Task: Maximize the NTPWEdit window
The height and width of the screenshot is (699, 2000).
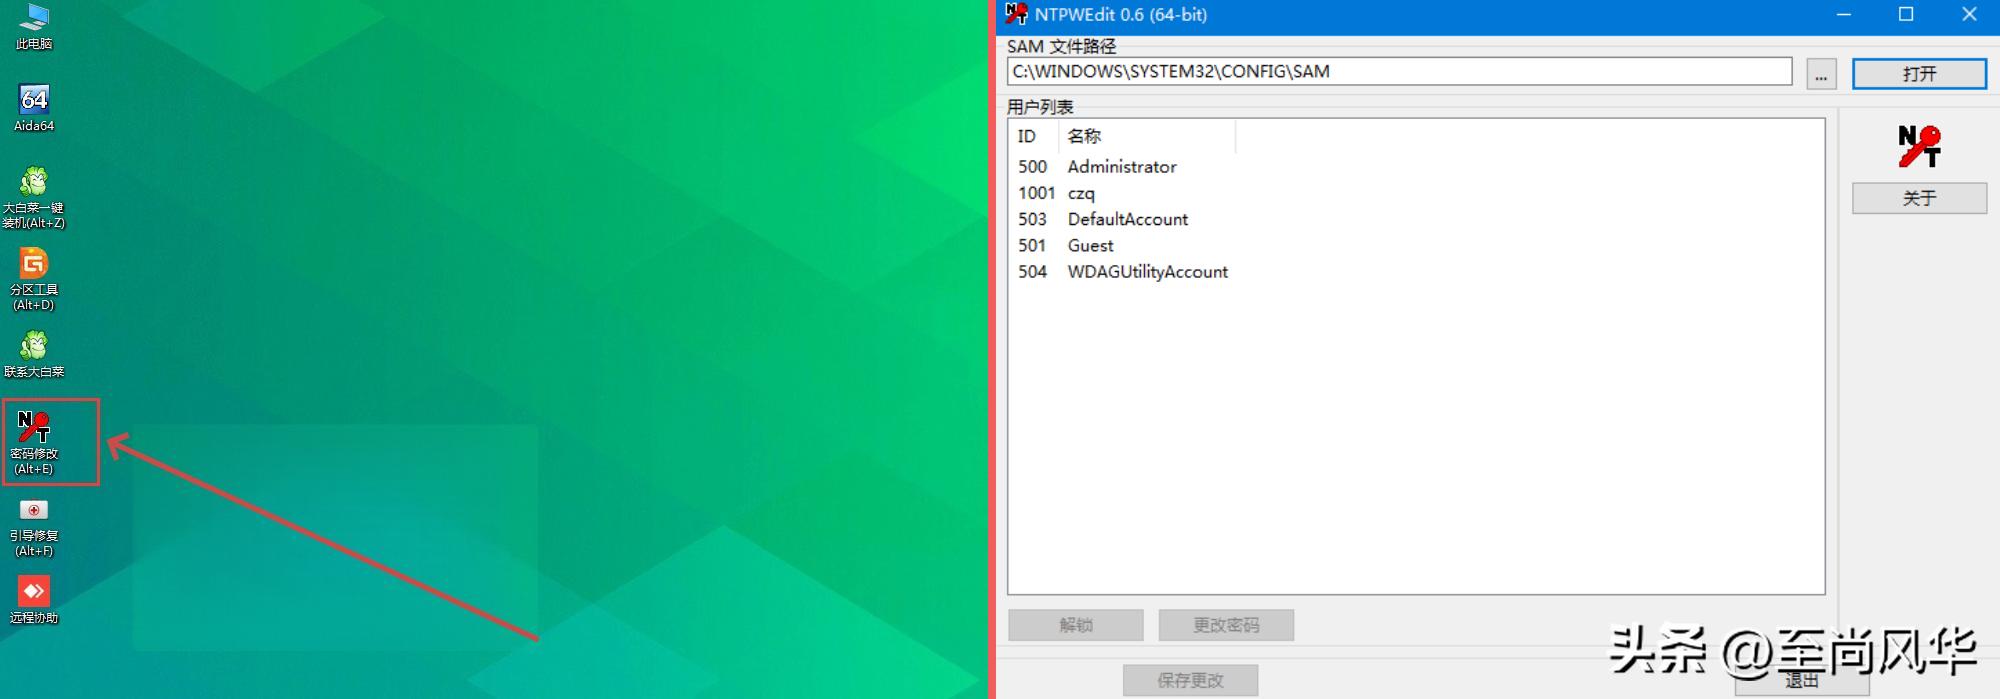Action: click(x=1906, y=14)
